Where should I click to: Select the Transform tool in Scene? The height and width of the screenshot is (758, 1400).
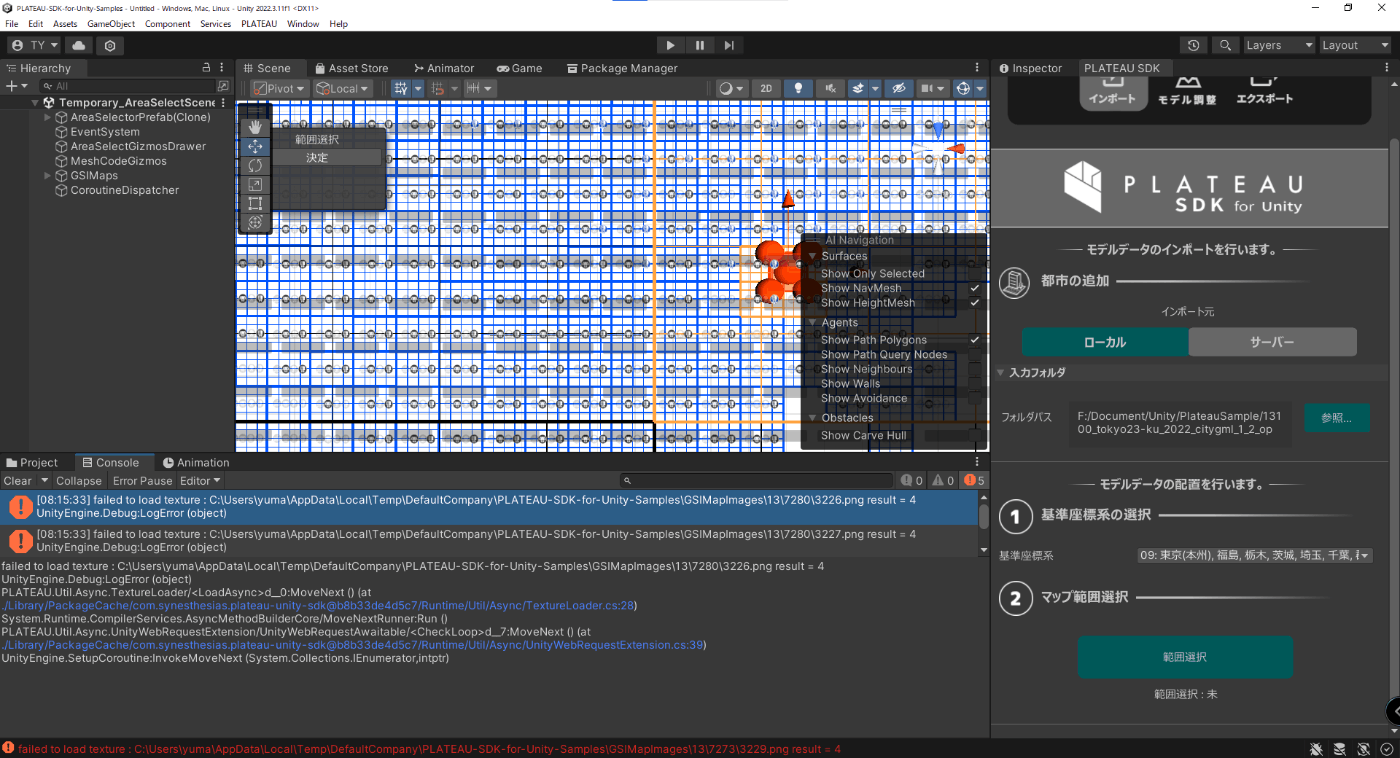(255, 222)
